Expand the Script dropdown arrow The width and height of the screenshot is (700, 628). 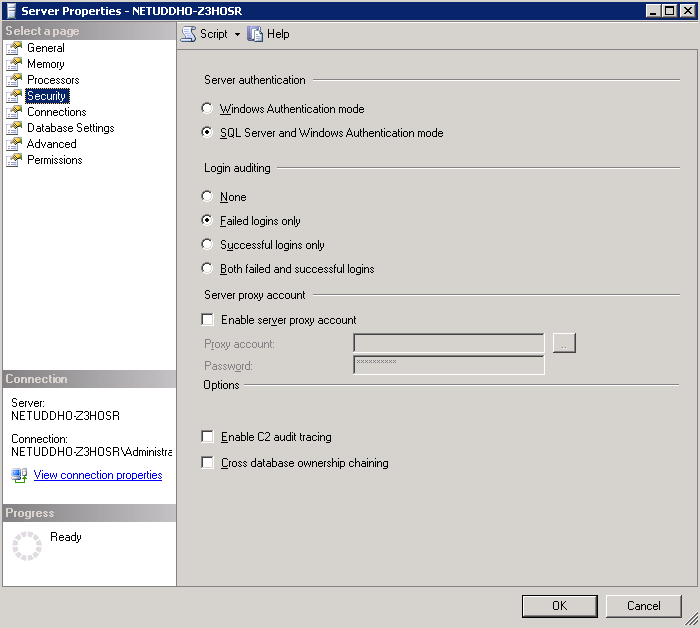[237, 34]
